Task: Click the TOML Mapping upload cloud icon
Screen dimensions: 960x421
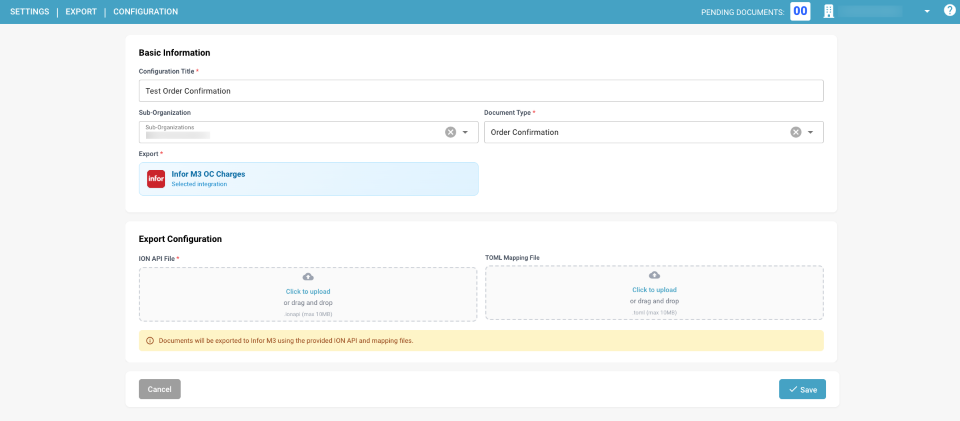Action: coord(654,275)
